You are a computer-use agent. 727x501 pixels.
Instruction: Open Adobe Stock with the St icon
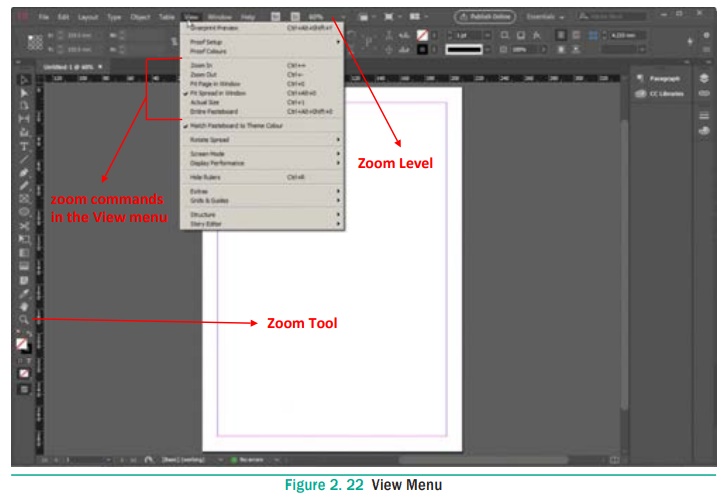pos(295,17)
